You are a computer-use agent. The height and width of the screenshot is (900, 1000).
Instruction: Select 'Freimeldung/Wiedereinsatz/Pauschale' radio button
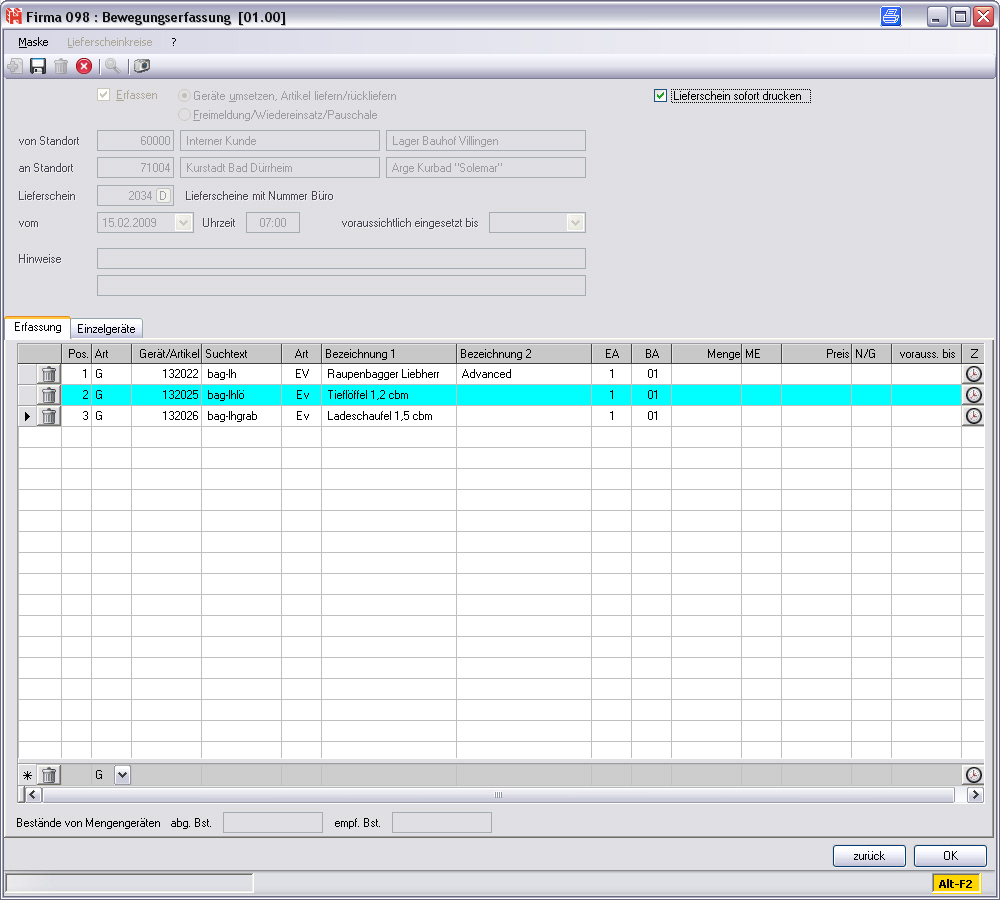coord(184,115)
